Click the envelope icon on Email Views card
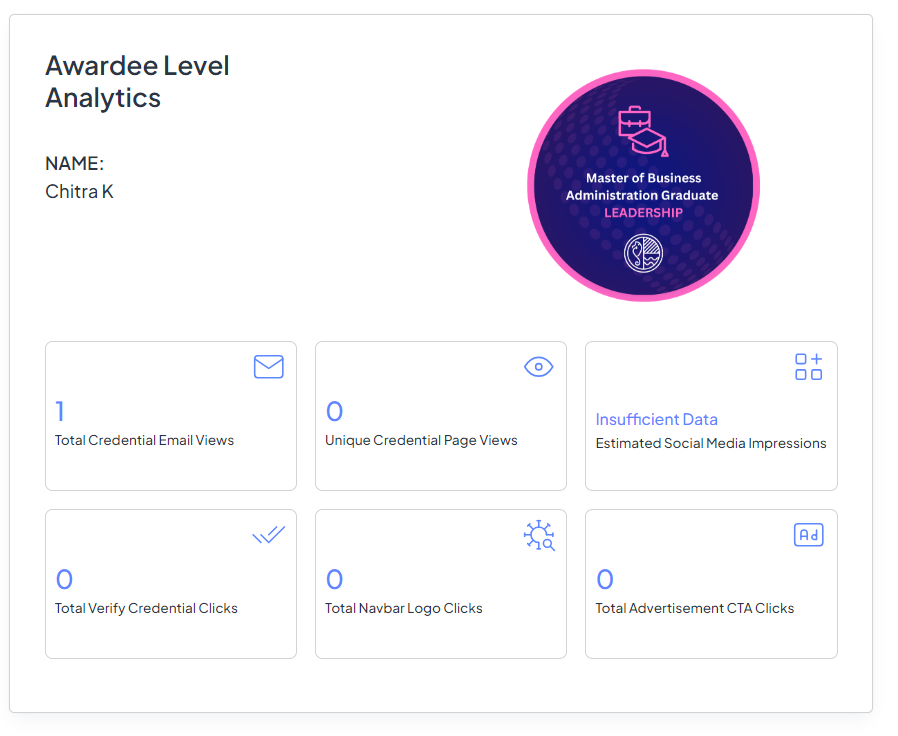The height and width of the screenshot is (736, 898). click(269, 367)
